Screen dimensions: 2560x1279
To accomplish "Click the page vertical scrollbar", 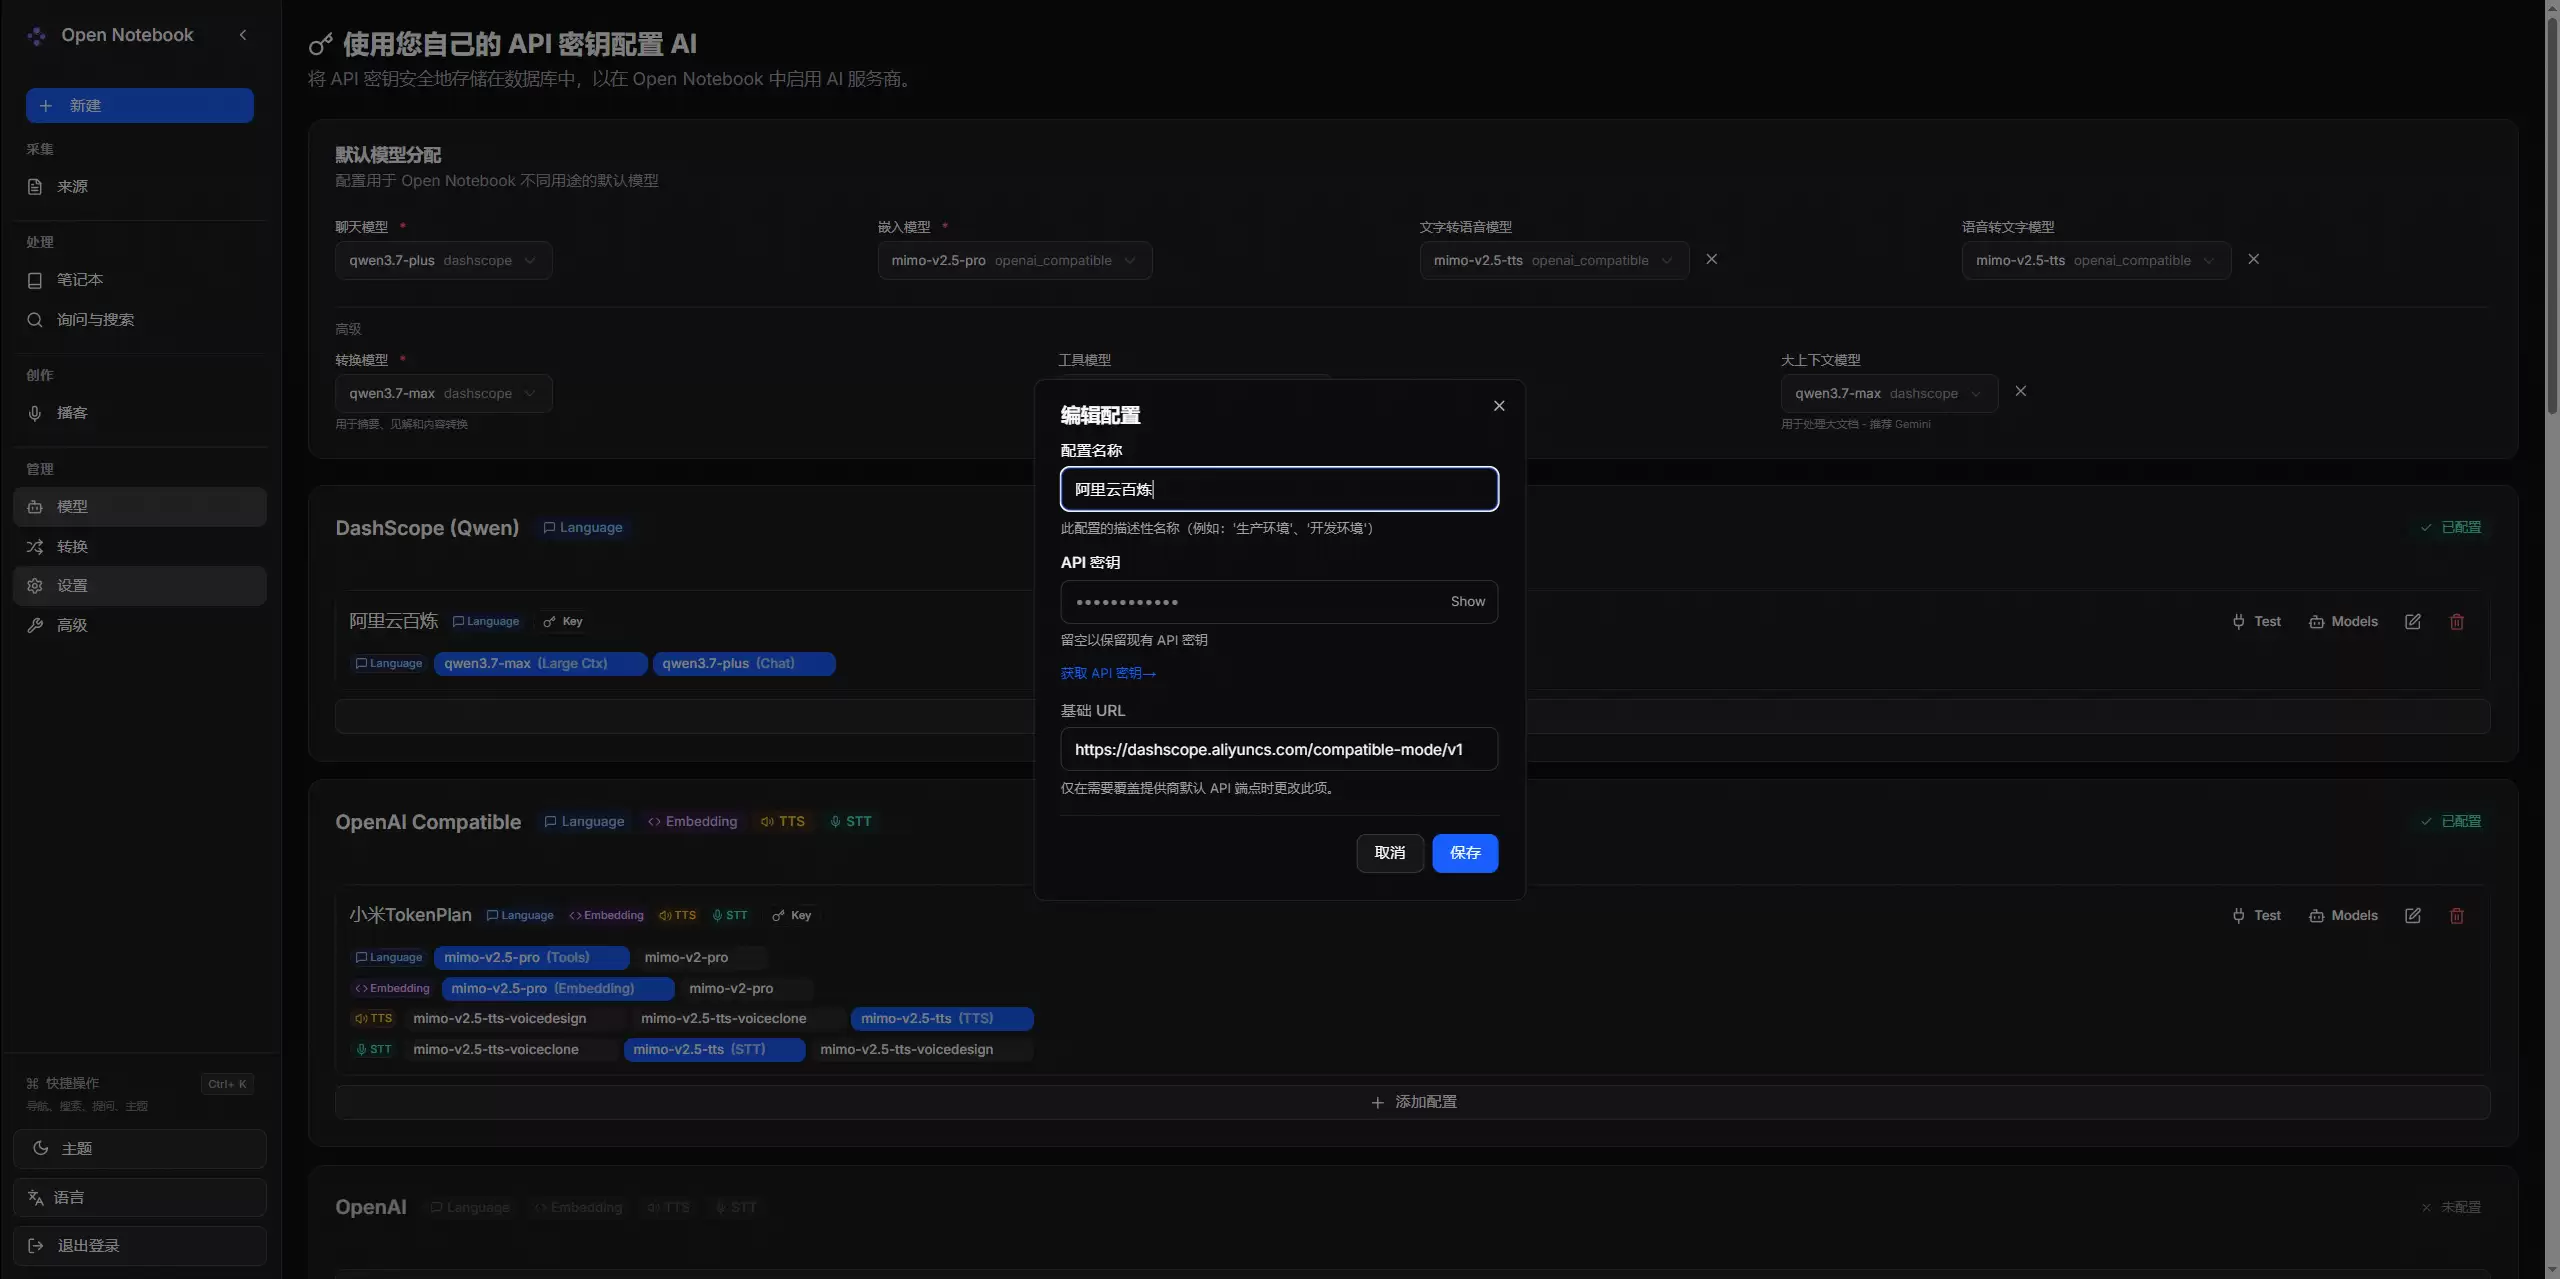I will 2552,210.
